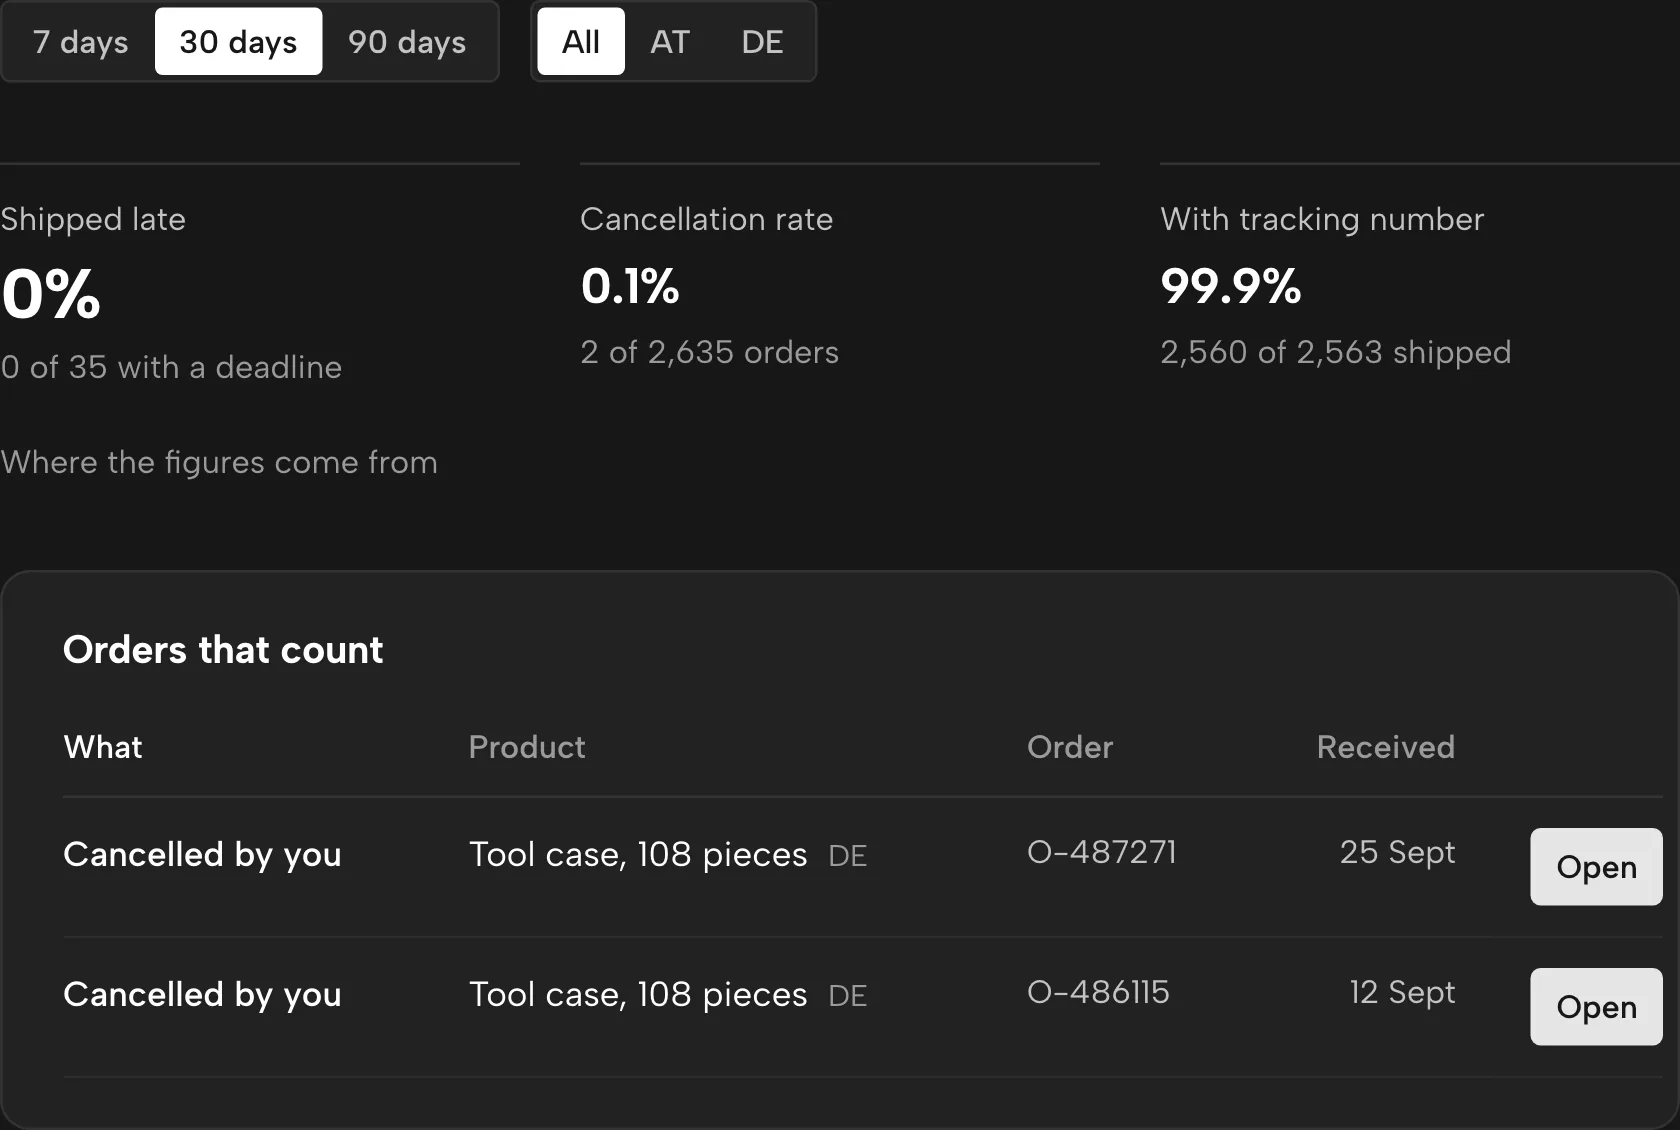Click the 99.9% tracking value
The width and height of the screenshot is (1680, 1130).
pyautogui.click(x=1231, y=287)
